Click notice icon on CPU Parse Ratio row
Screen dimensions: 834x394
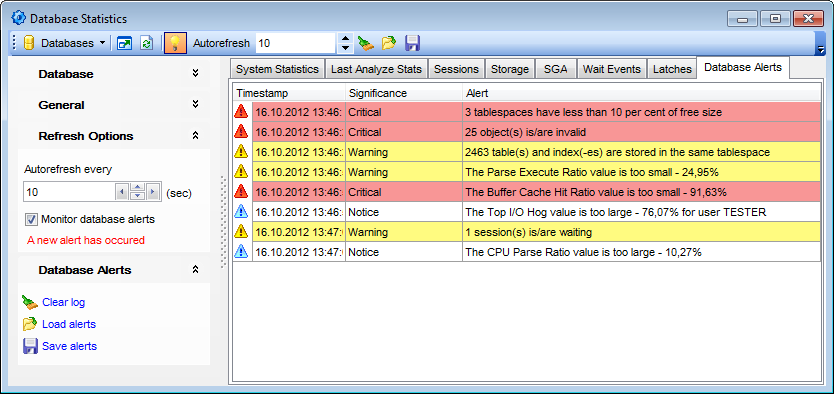(241, 252)
